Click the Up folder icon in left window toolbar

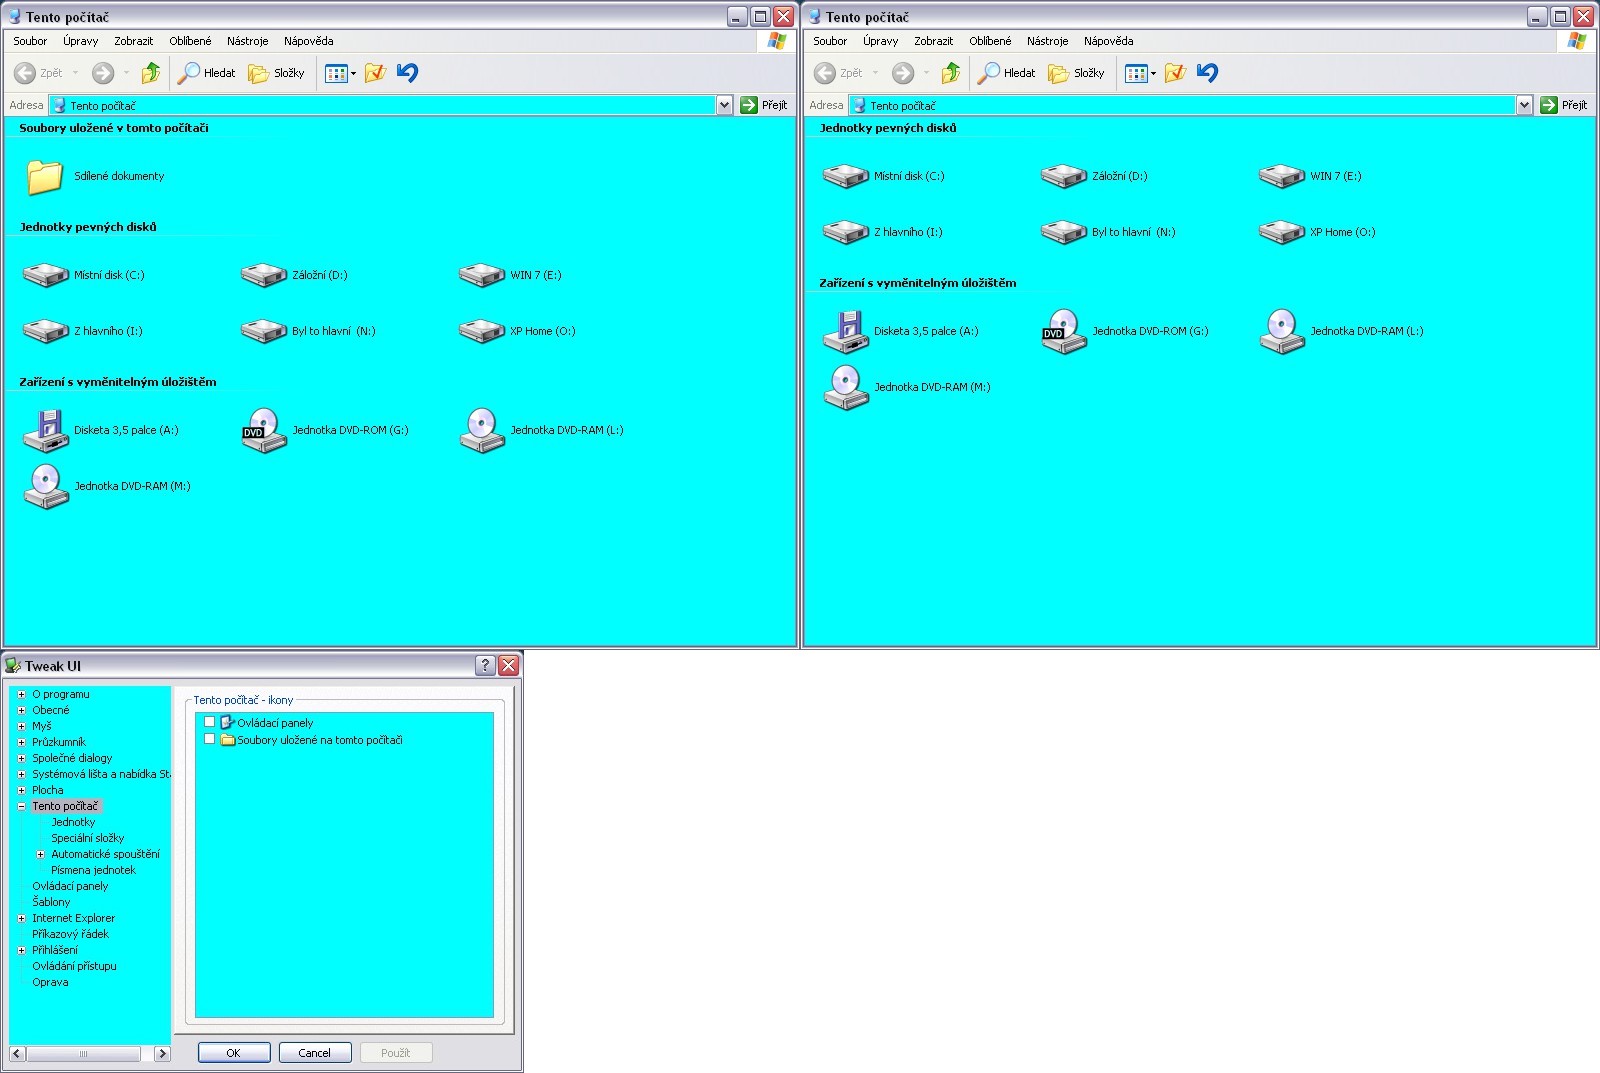(151, 73)
